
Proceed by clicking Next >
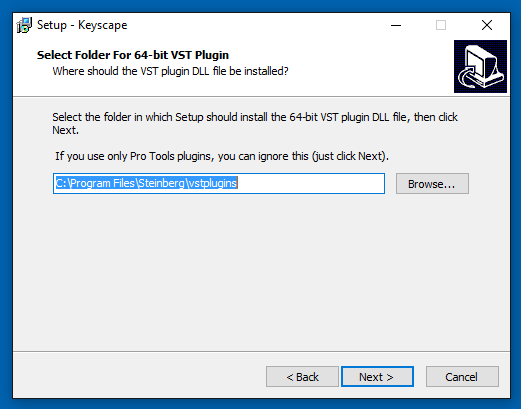click(377, 377)
